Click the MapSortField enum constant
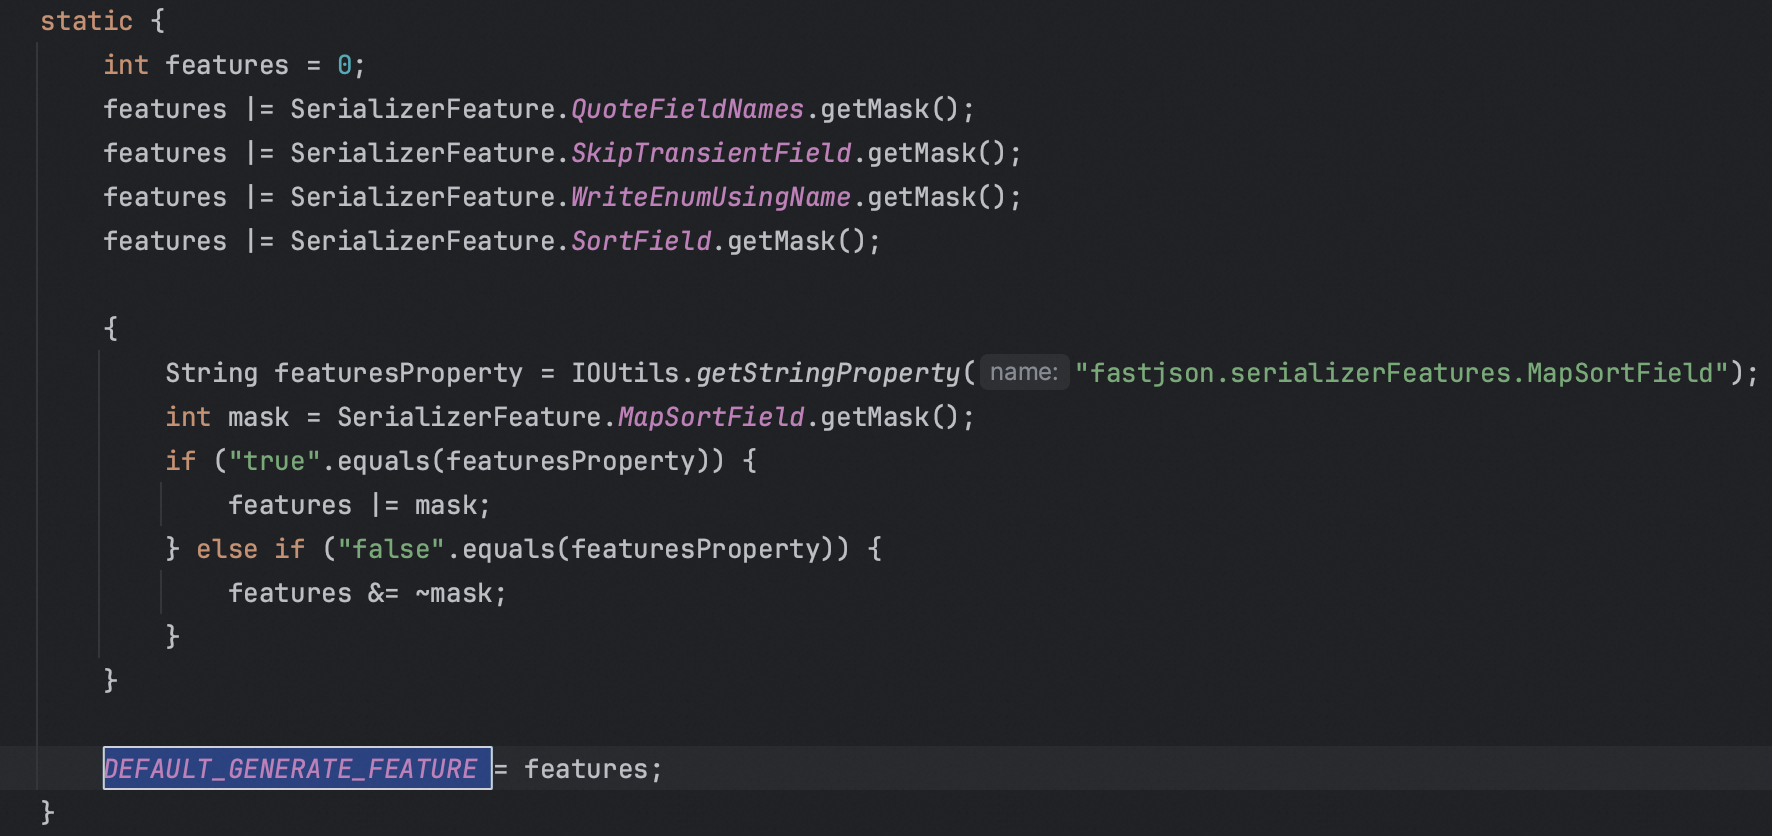 pos(711,417)
